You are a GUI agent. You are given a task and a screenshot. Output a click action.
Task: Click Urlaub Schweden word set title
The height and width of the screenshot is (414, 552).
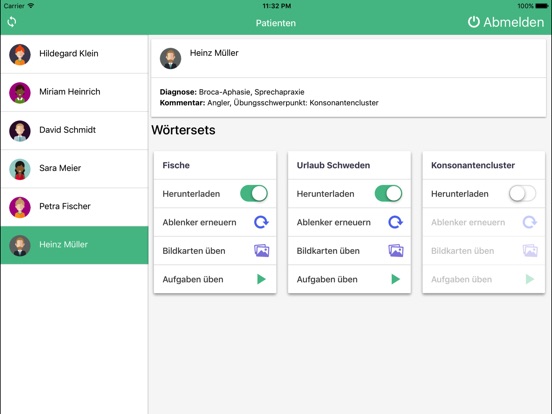[333, 165]
